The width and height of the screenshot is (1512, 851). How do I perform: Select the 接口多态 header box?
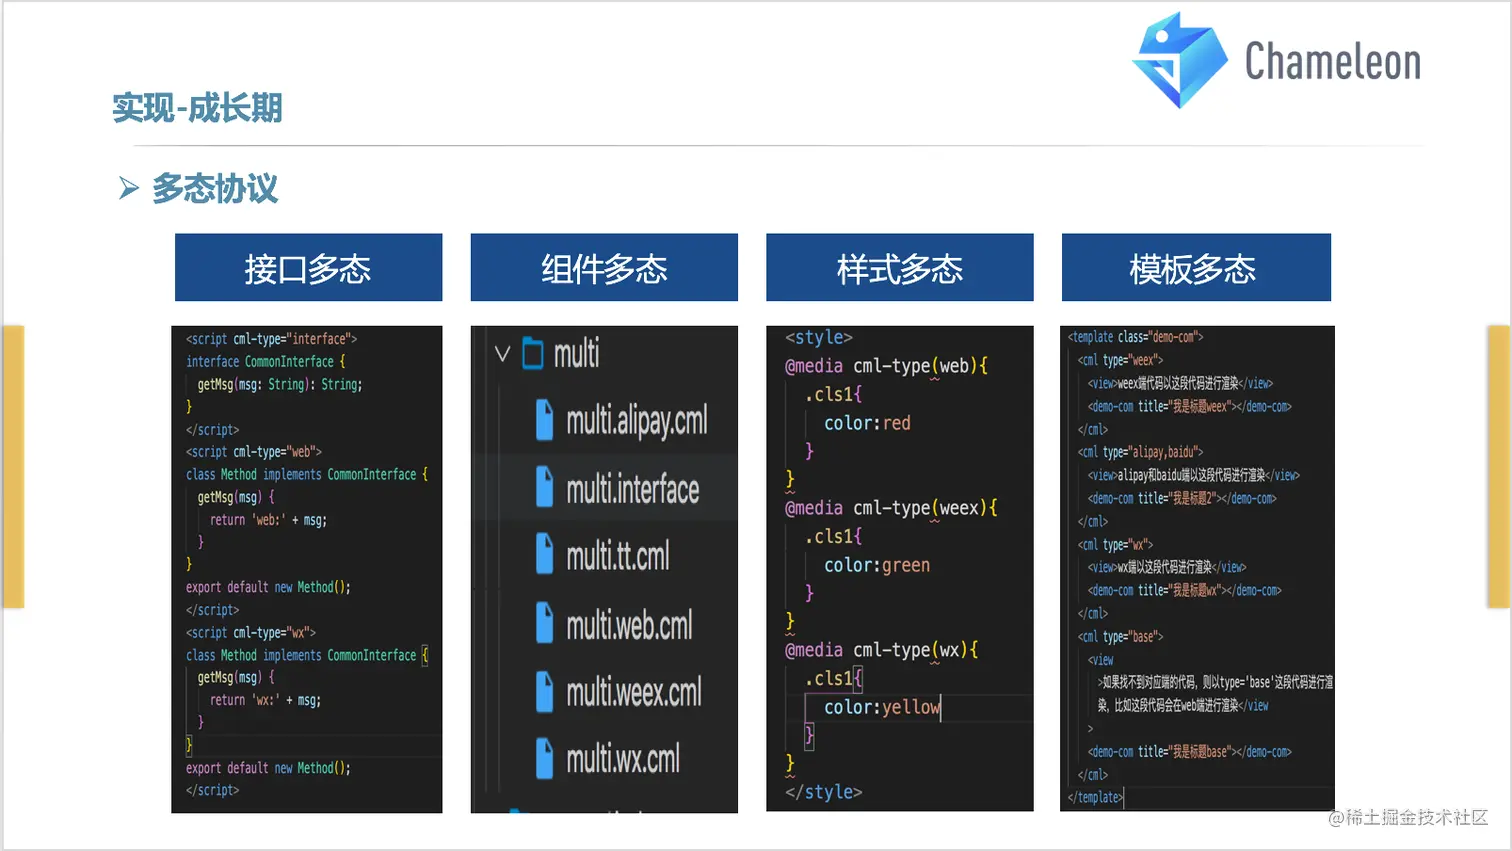tap(308, 267)
